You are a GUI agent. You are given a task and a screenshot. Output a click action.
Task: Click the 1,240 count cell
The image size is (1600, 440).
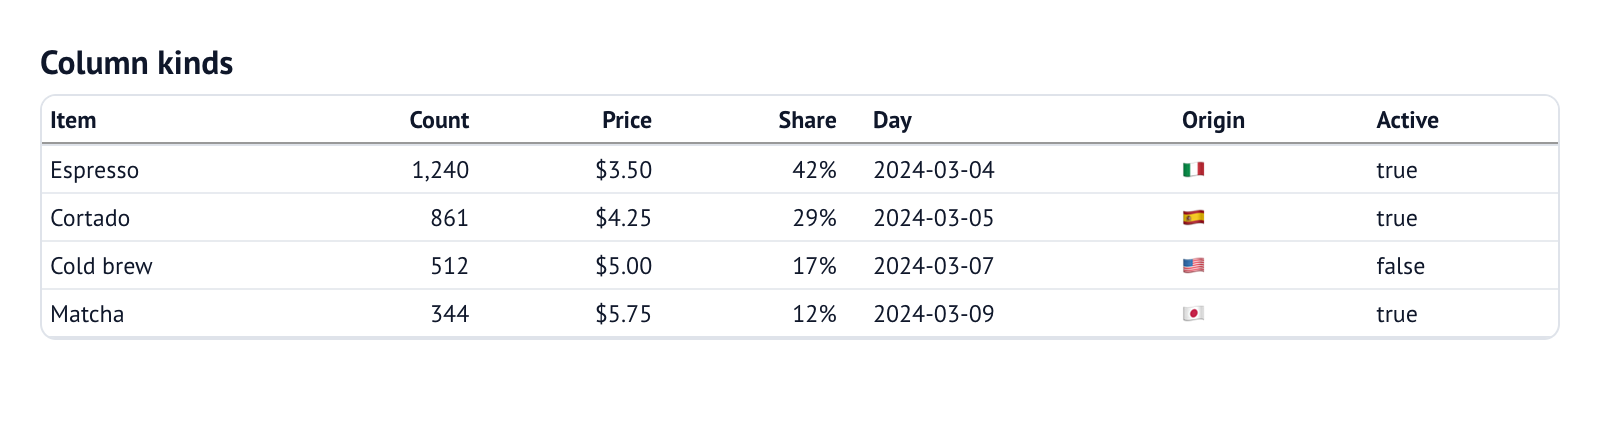pos(440,170)
